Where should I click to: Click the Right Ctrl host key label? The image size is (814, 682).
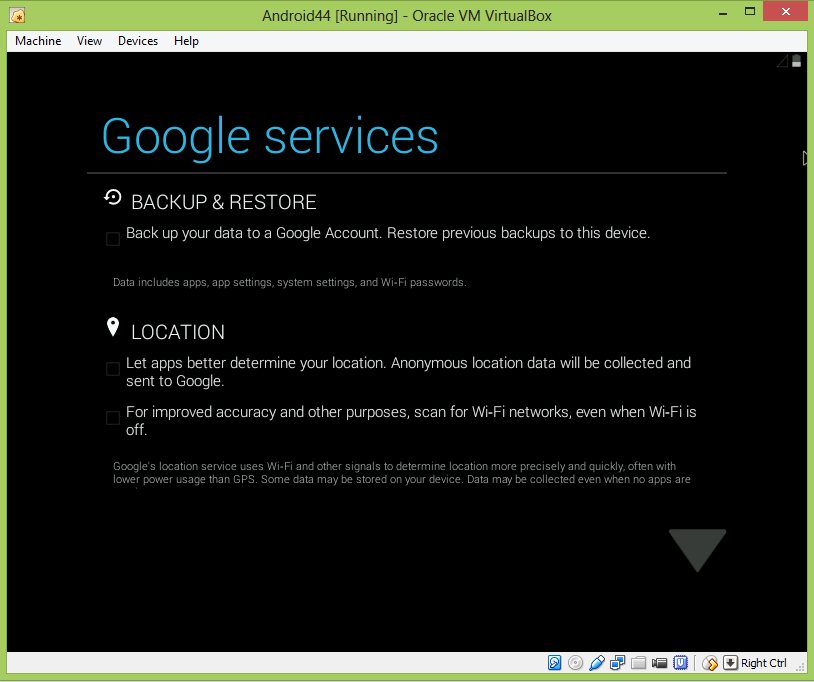pyautogui.click(x=764, y=663)
